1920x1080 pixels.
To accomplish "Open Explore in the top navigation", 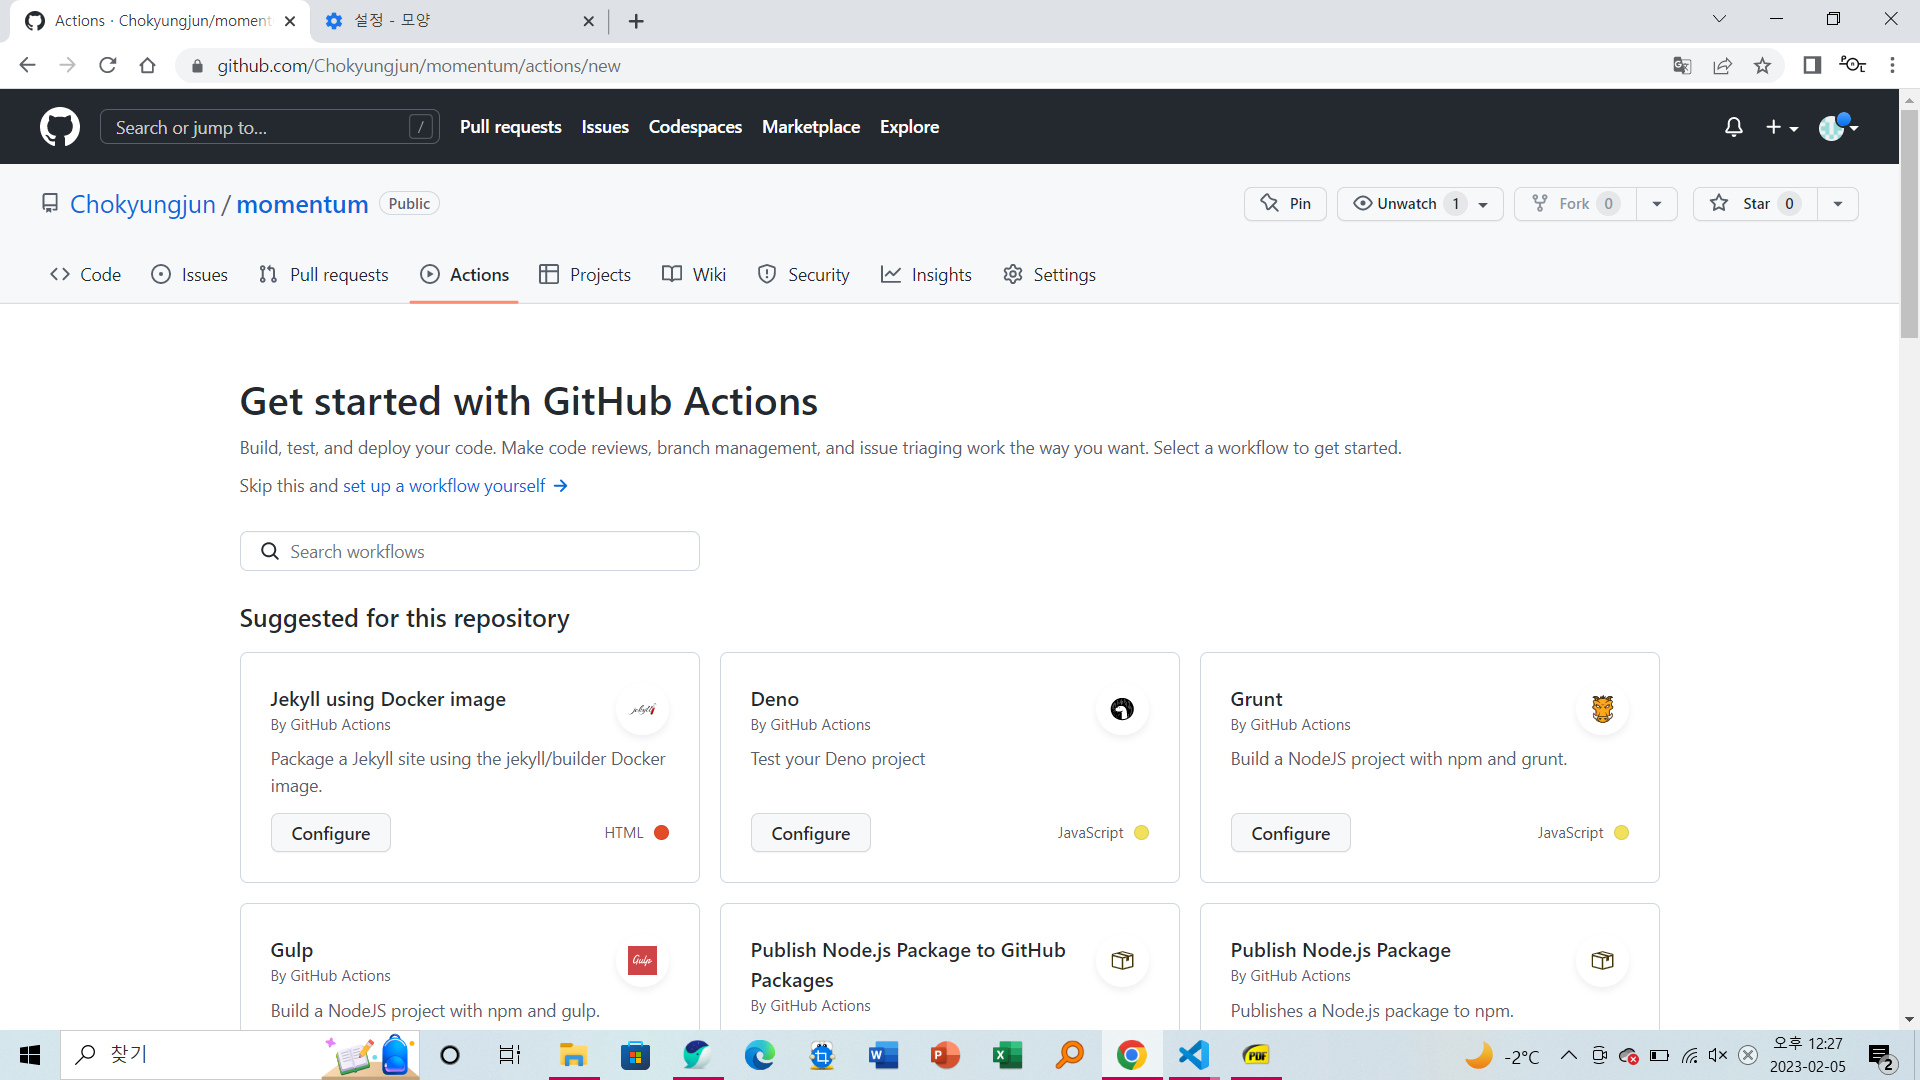I will 909,127.
